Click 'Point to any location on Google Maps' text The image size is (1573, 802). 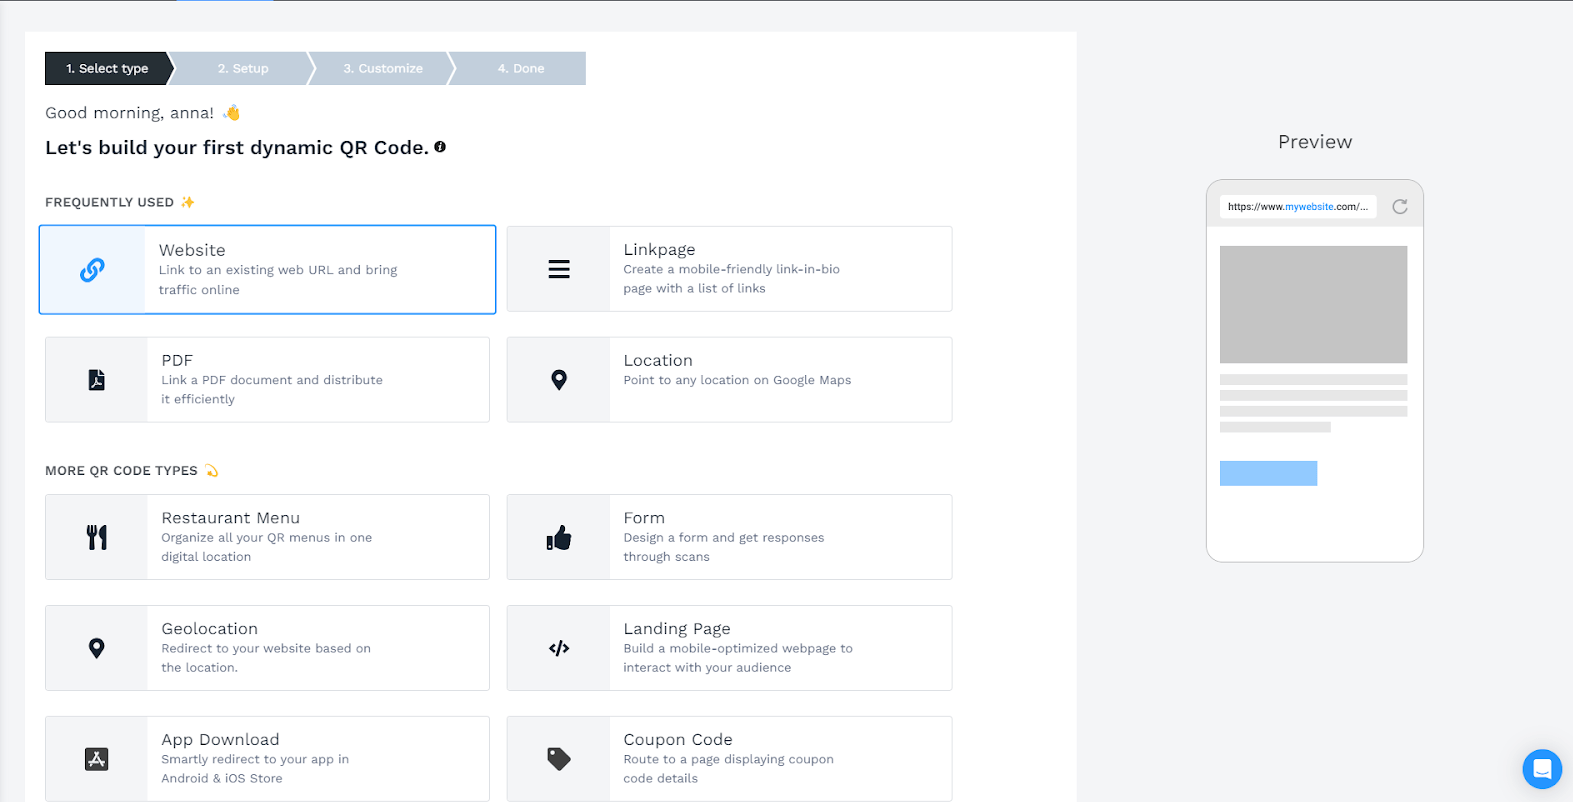[737, 380]
